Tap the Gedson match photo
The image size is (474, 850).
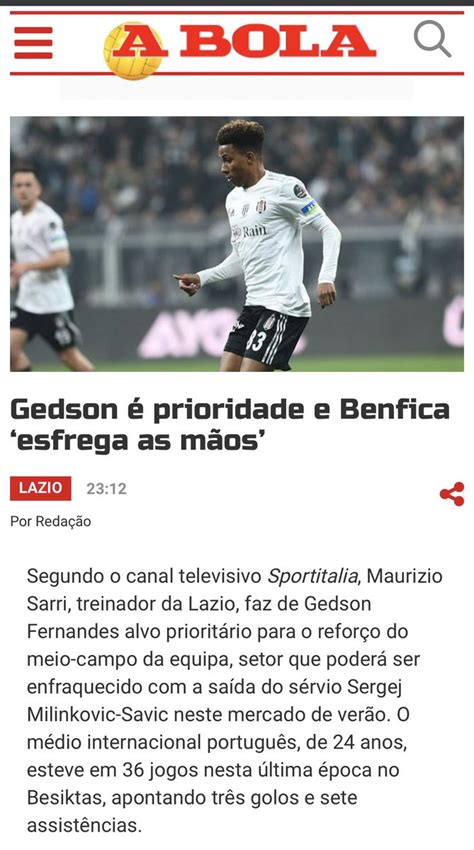click(x=237, y=244)
